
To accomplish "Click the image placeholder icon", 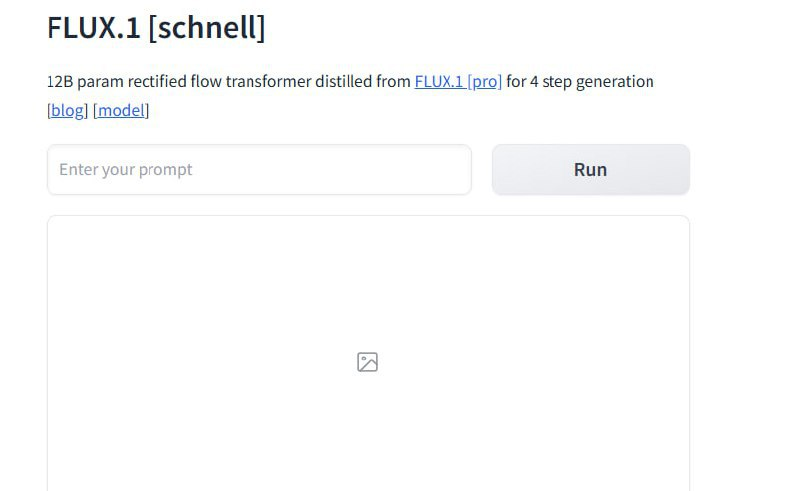I will pyautogui.click(x=367, y=362).
